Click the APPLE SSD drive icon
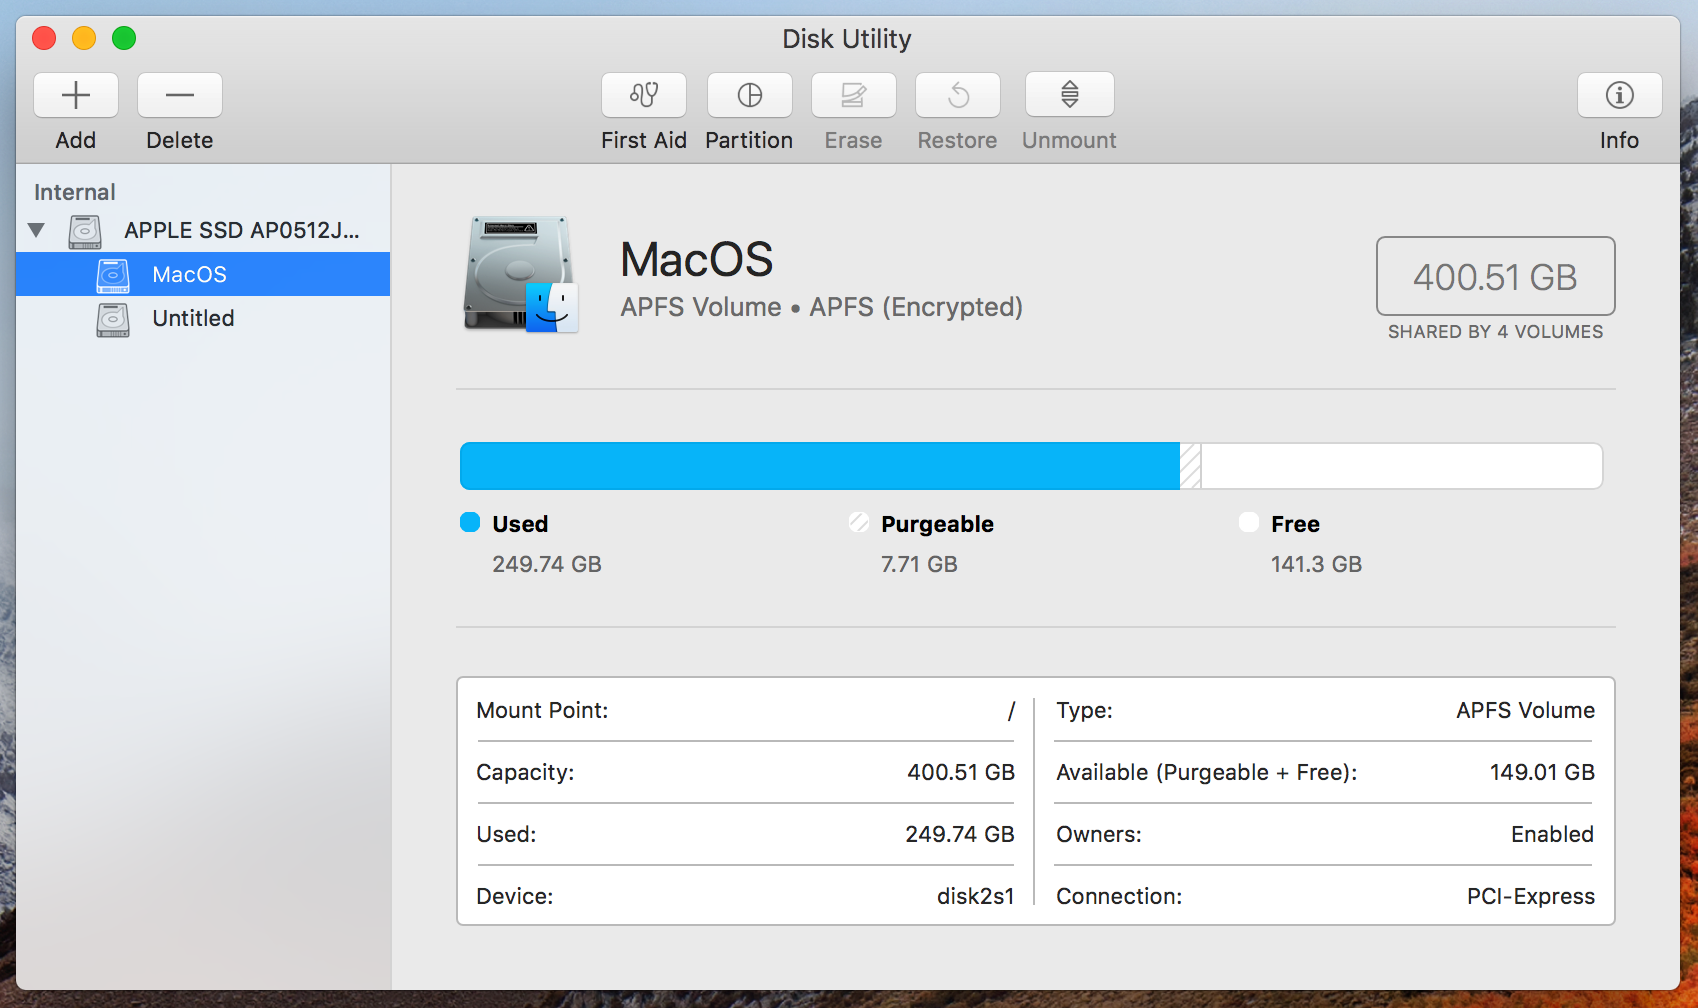Screen dimensions: 1698x1008 tap(85, 231)
